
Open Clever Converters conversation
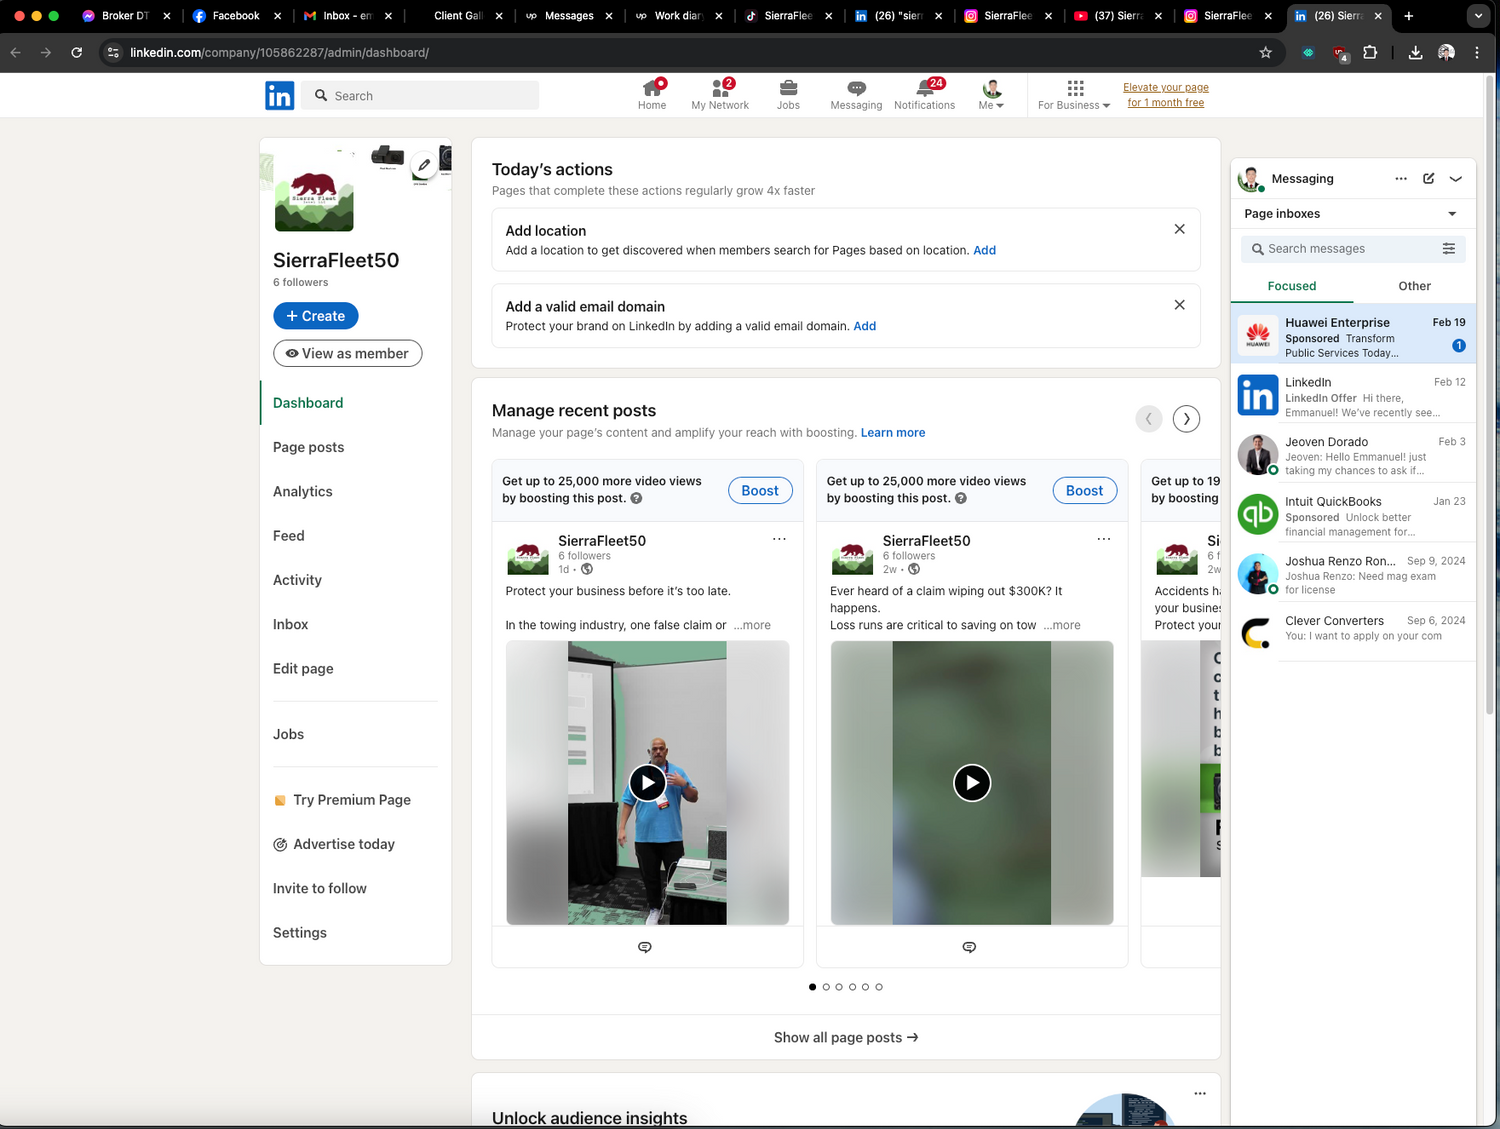1353,630
